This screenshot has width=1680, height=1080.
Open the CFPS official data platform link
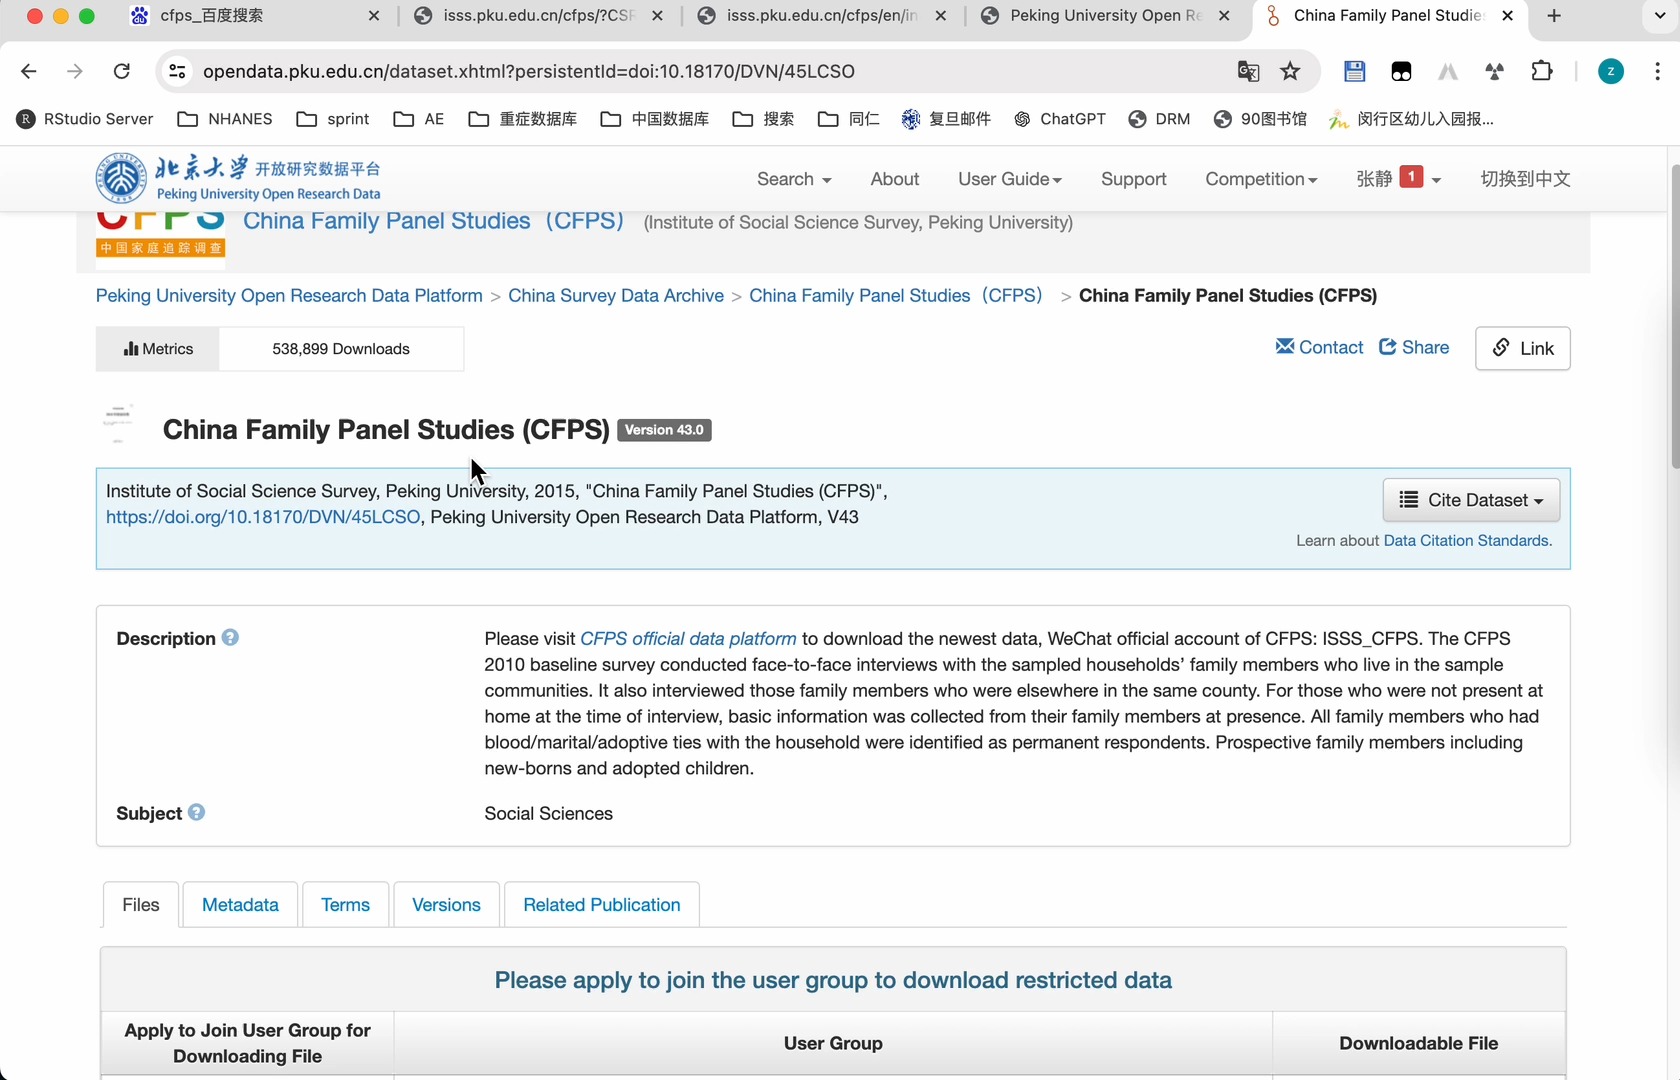tap(688, 638)
